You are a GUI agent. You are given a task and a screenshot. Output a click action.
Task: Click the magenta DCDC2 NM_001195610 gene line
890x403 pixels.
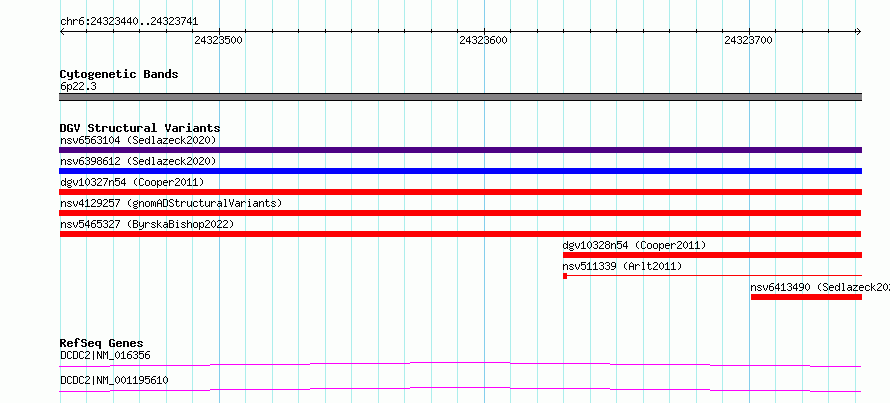click(x=460, y=389)
